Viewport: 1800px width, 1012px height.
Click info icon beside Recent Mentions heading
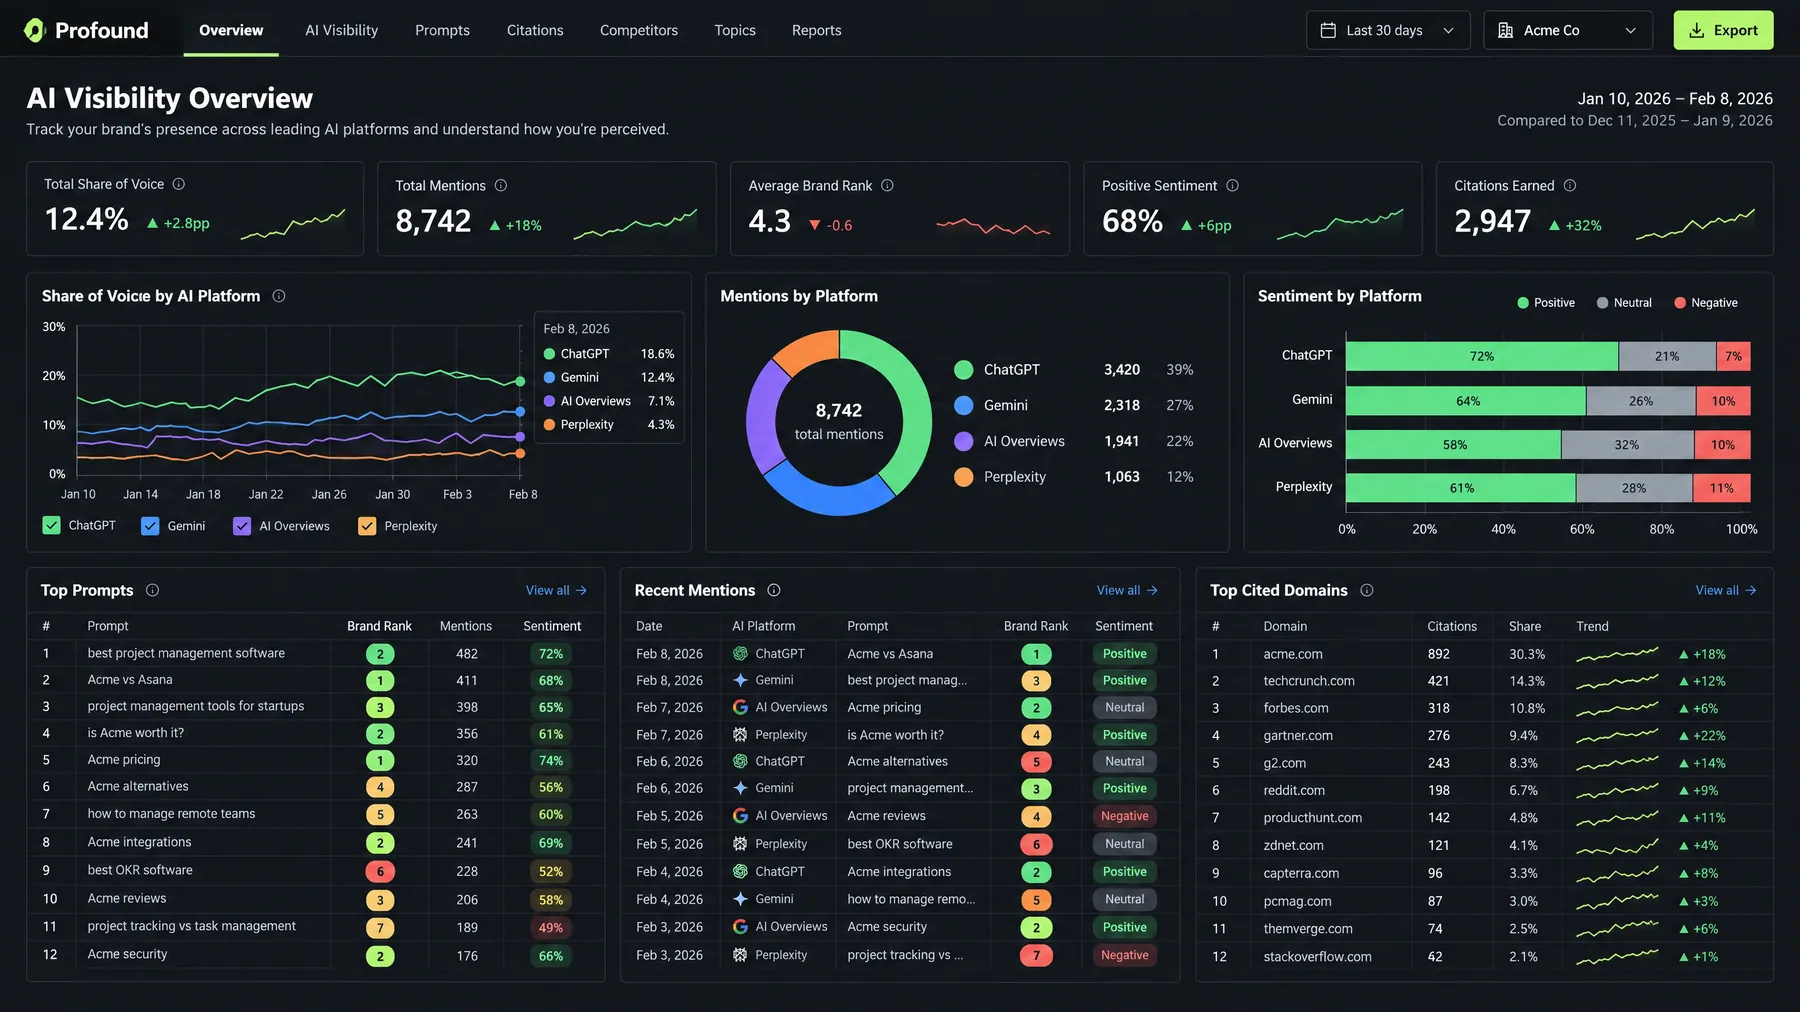774,590
